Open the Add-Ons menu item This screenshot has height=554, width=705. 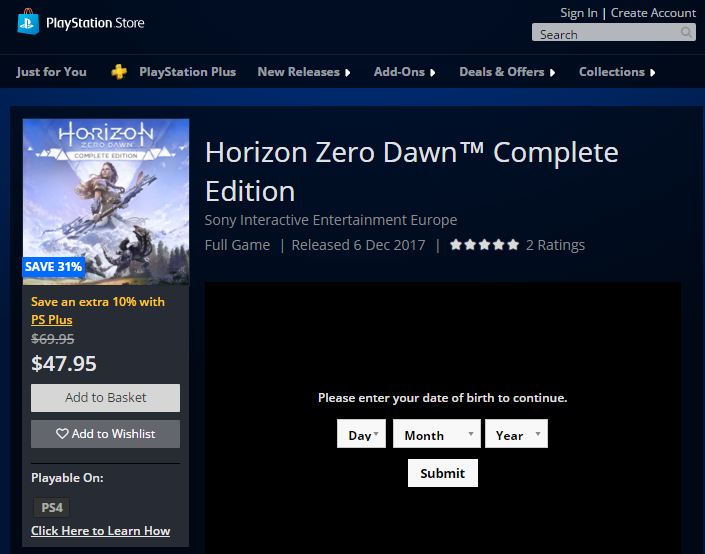[x=399, y=72]
